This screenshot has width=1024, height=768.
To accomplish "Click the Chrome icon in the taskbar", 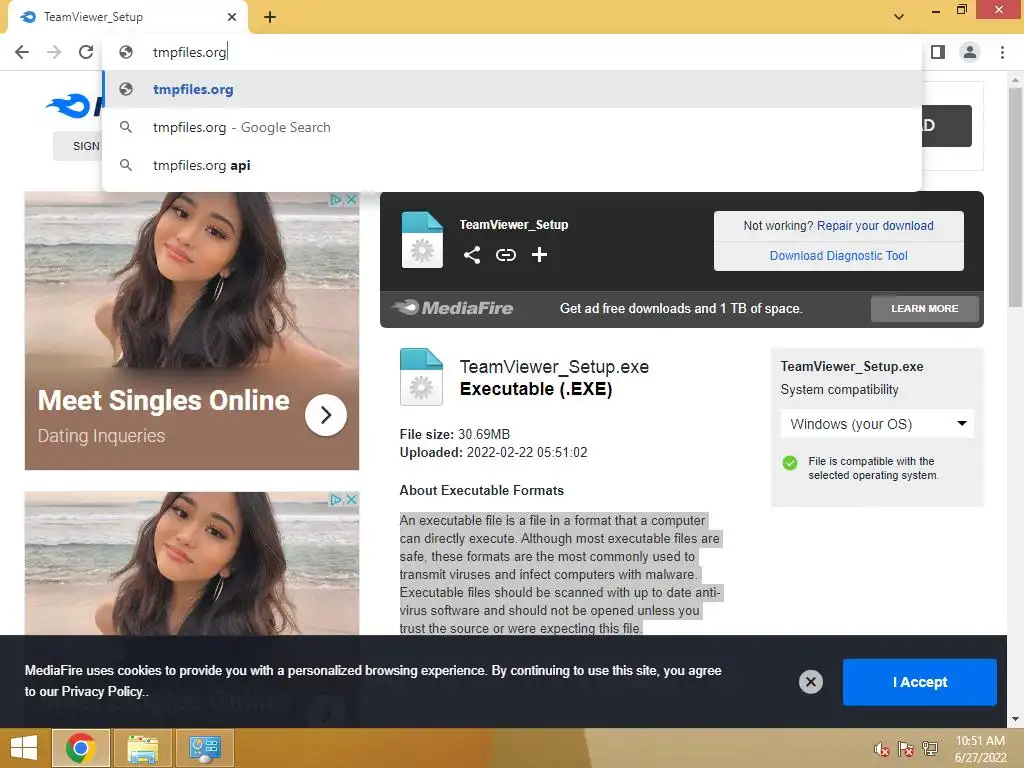I will click(81, 748).
